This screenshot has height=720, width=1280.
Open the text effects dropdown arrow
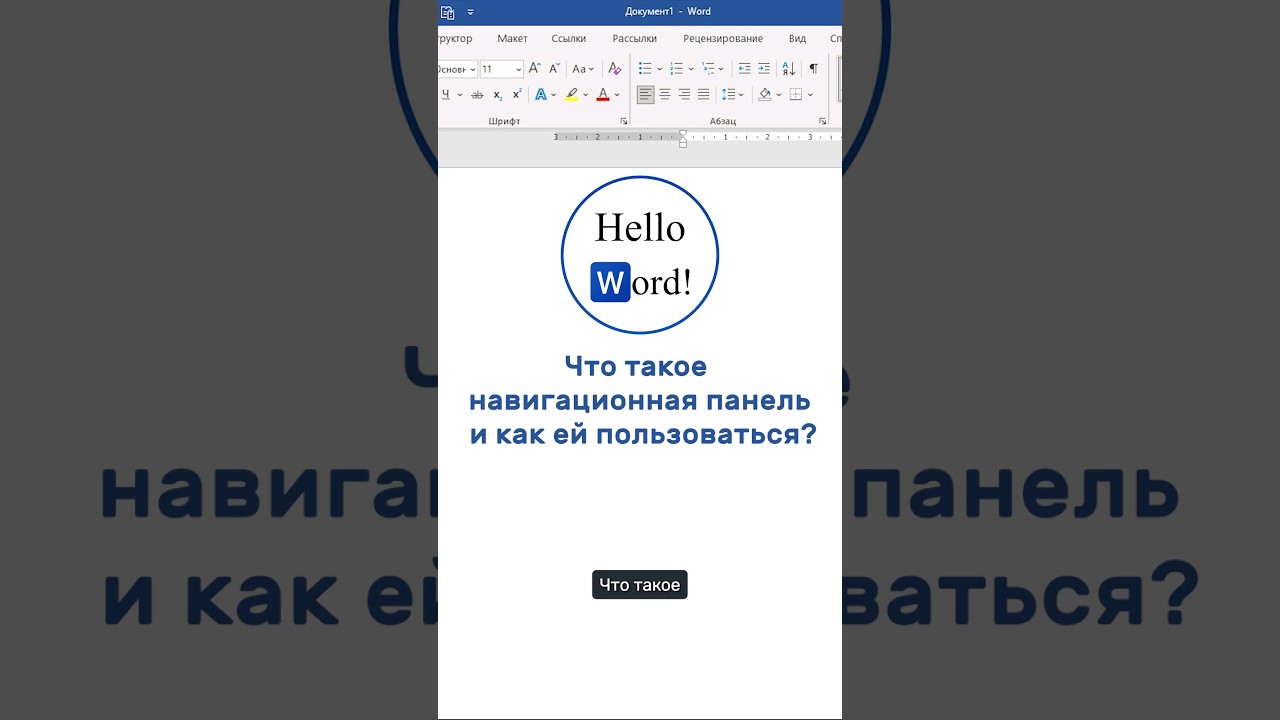click(x=554, y=95)
